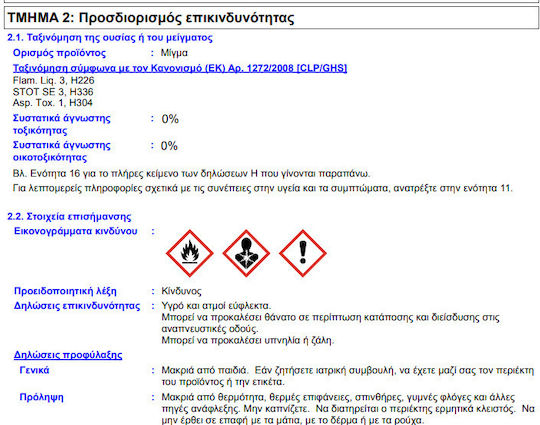Click the Μίγμα value
This screenshot has width=540, height=425.
click(x=174, y=53)
